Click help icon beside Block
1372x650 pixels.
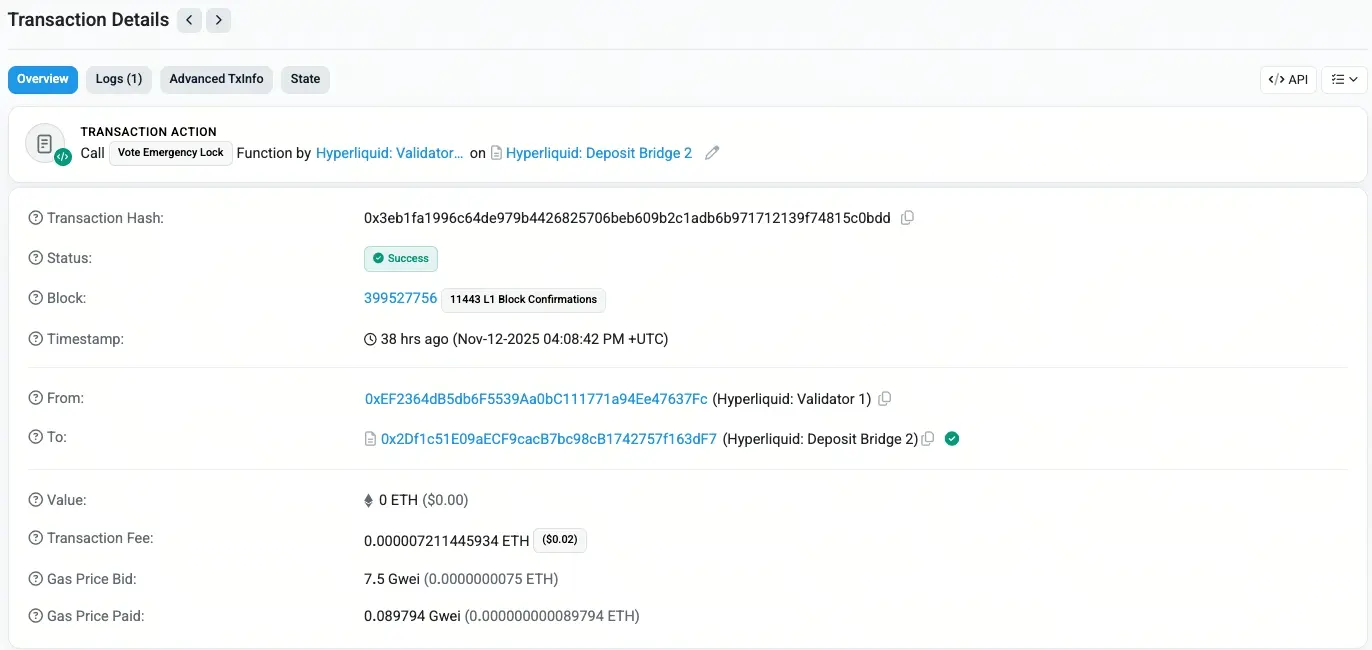click(x=36, y=298)
